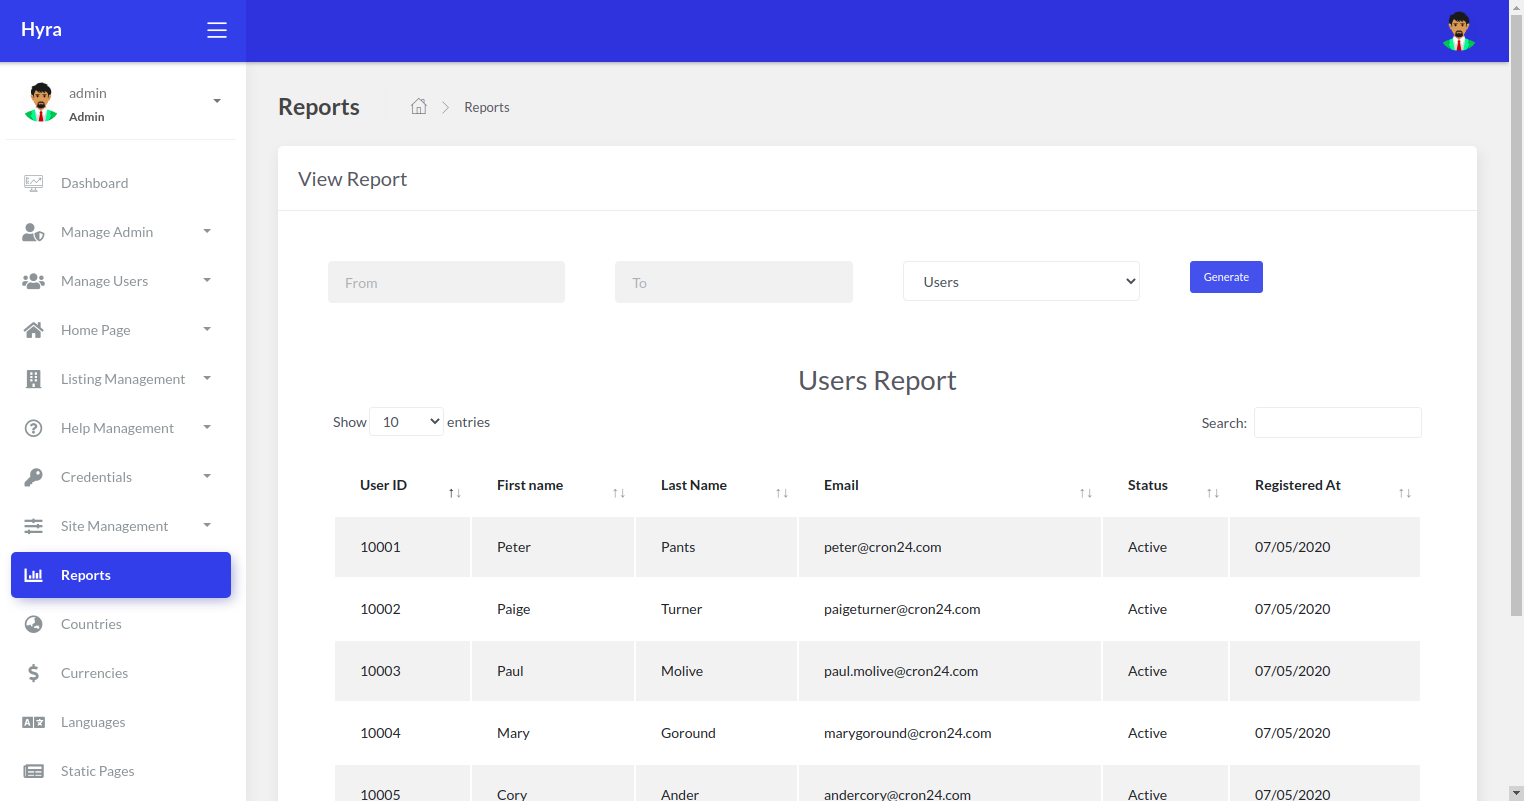
Task: Click the Static Pages icon
Action: (x=33, y=771)
